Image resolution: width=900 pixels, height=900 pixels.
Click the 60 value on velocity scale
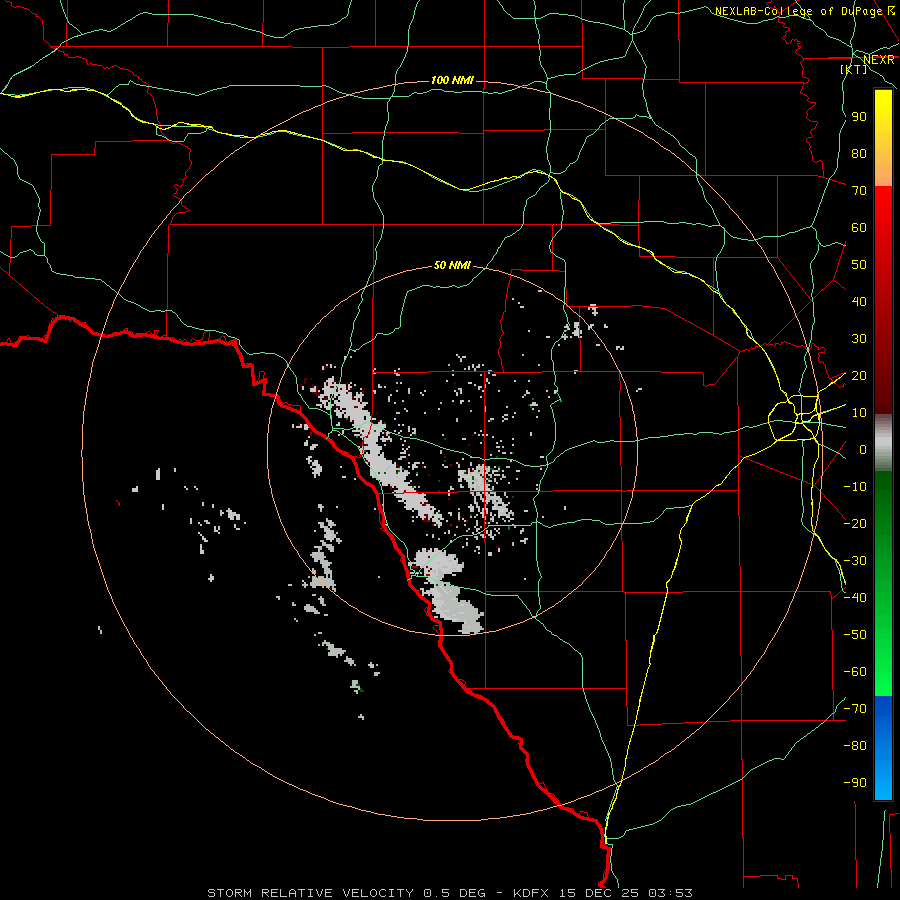pos(859,228)
